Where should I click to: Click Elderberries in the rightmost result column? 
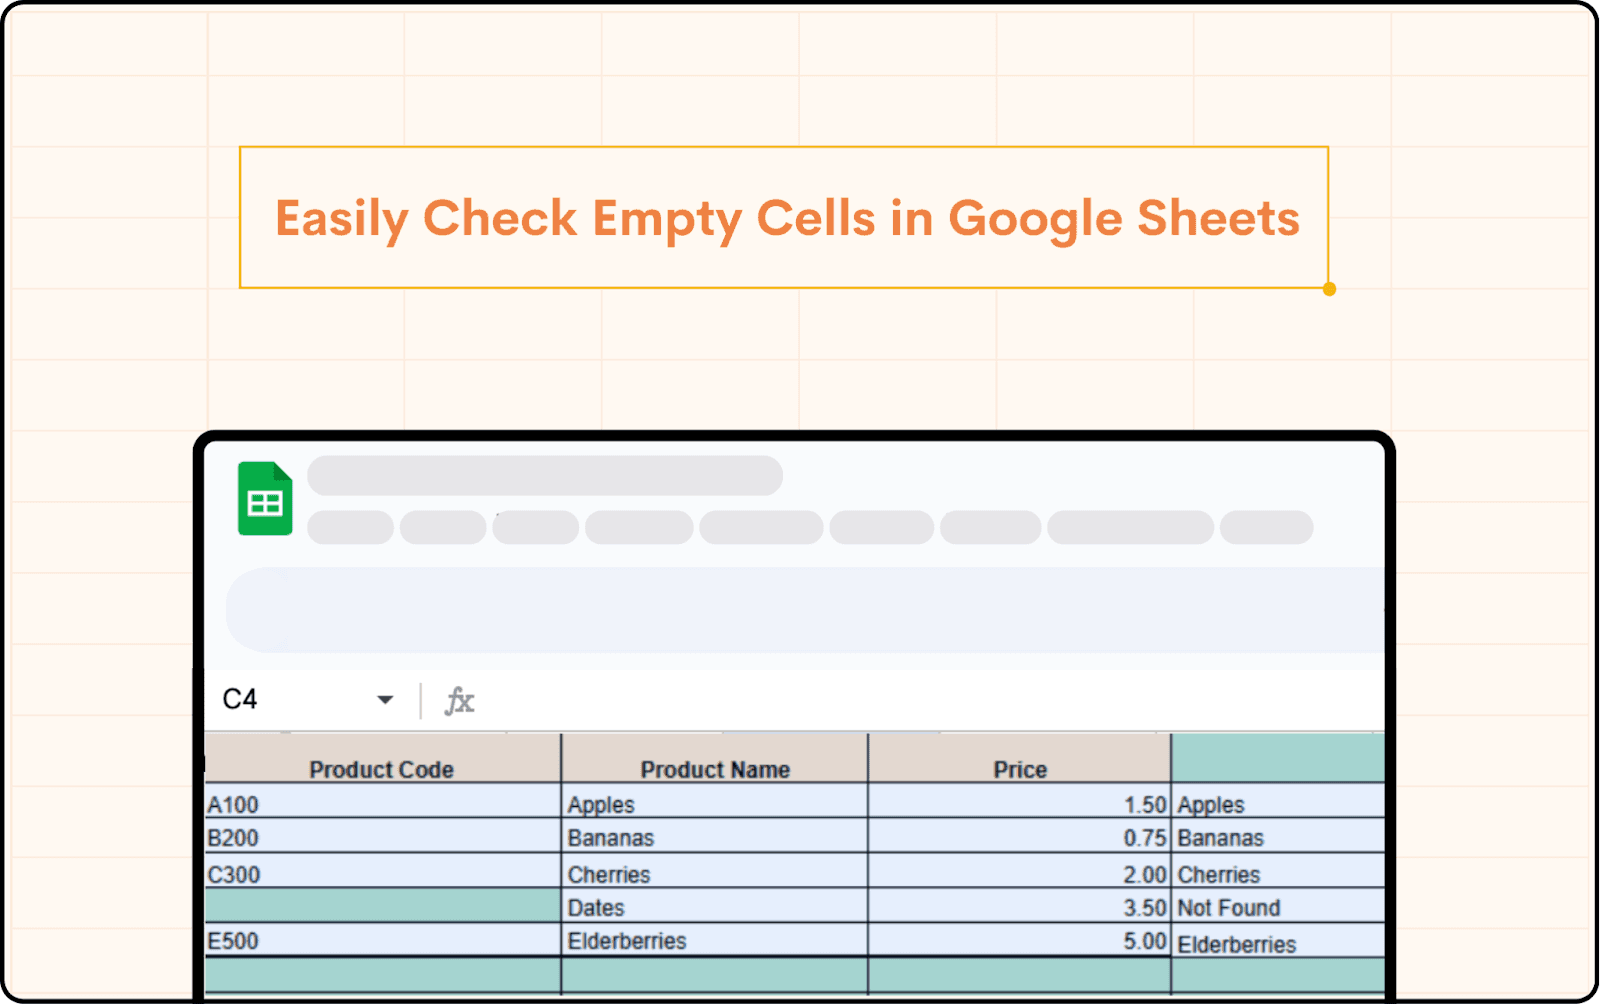point(1278,941)
